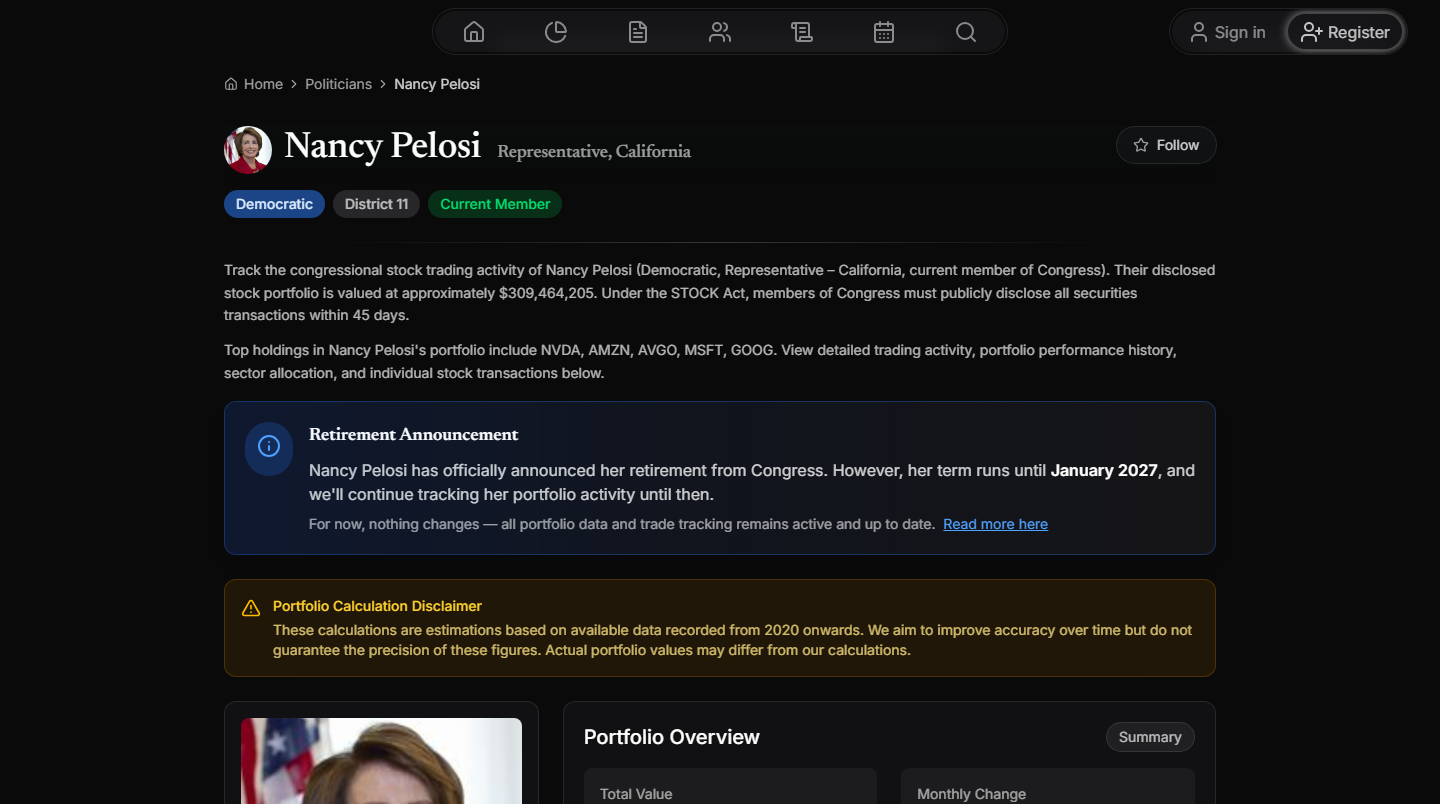Open the Summary button in Portfolio Overview
The image size is (1440, 804).
coord(1150,737)
